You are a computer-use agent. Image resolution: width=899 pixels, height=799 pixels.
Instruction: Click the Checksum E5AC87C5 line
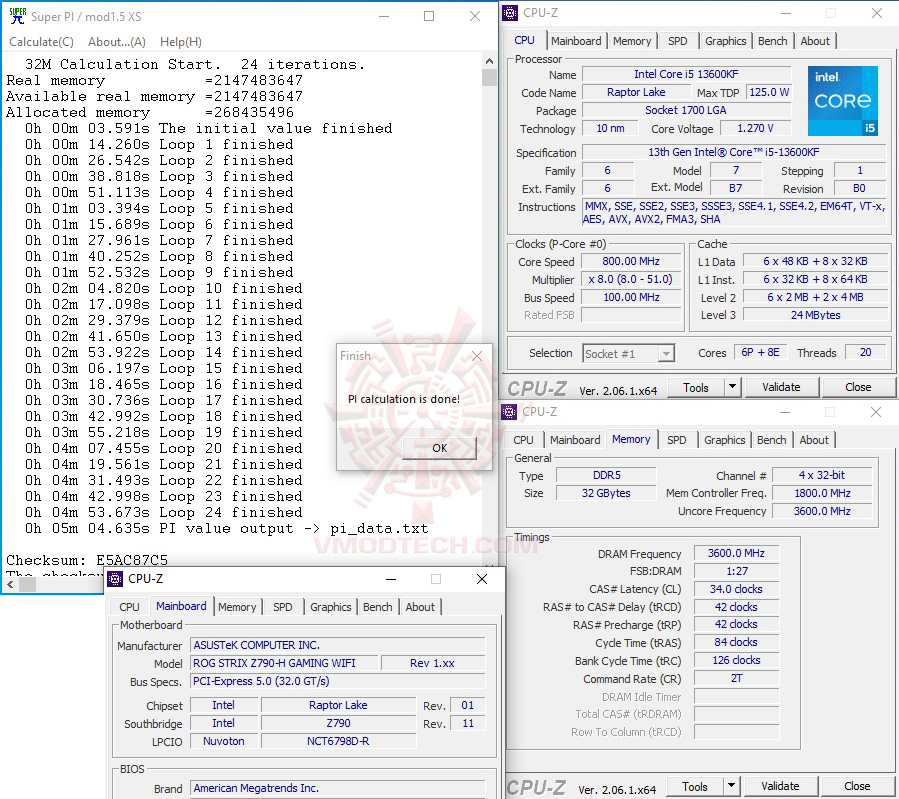click(87, 560)
